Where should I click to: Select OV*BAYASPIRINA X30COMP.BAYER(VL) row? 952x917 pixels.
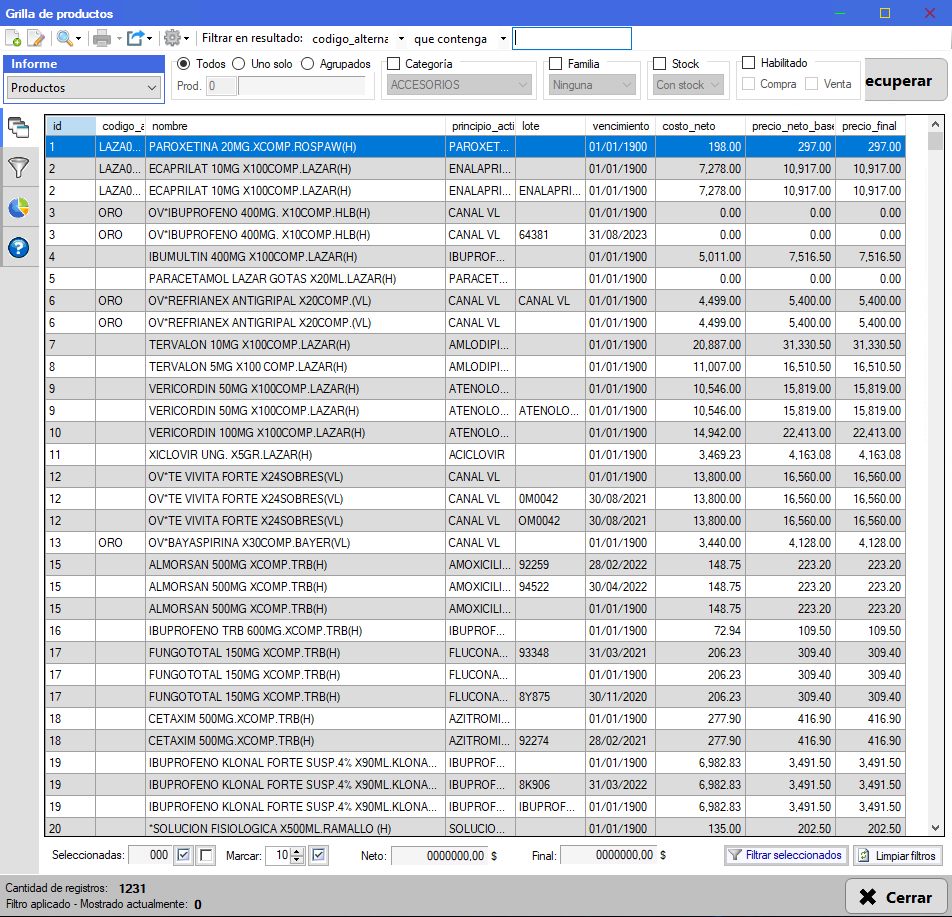[x=475, y=542]
